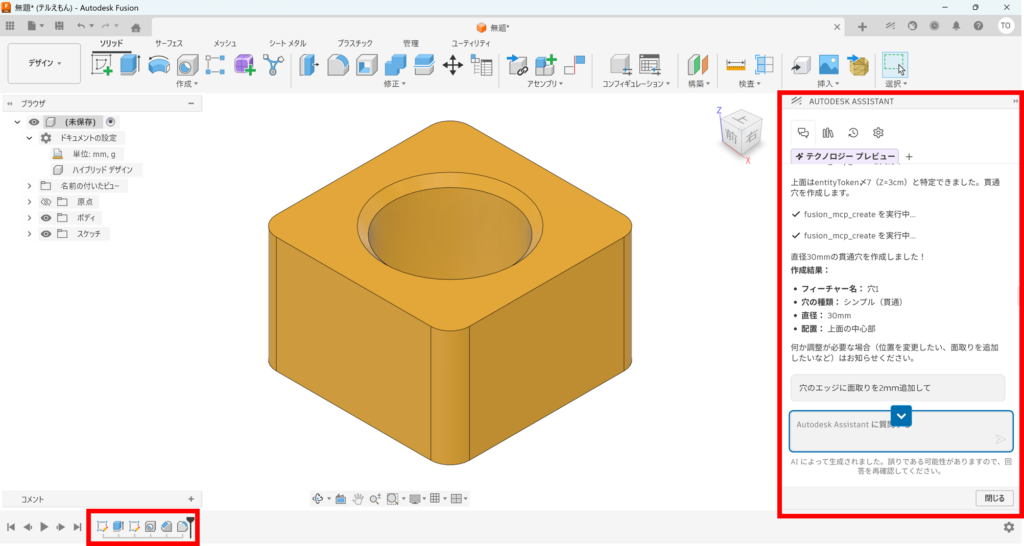Activate the (未保存) component radio button
Viewport: 1024px width, 546px height.
point(111,121)
